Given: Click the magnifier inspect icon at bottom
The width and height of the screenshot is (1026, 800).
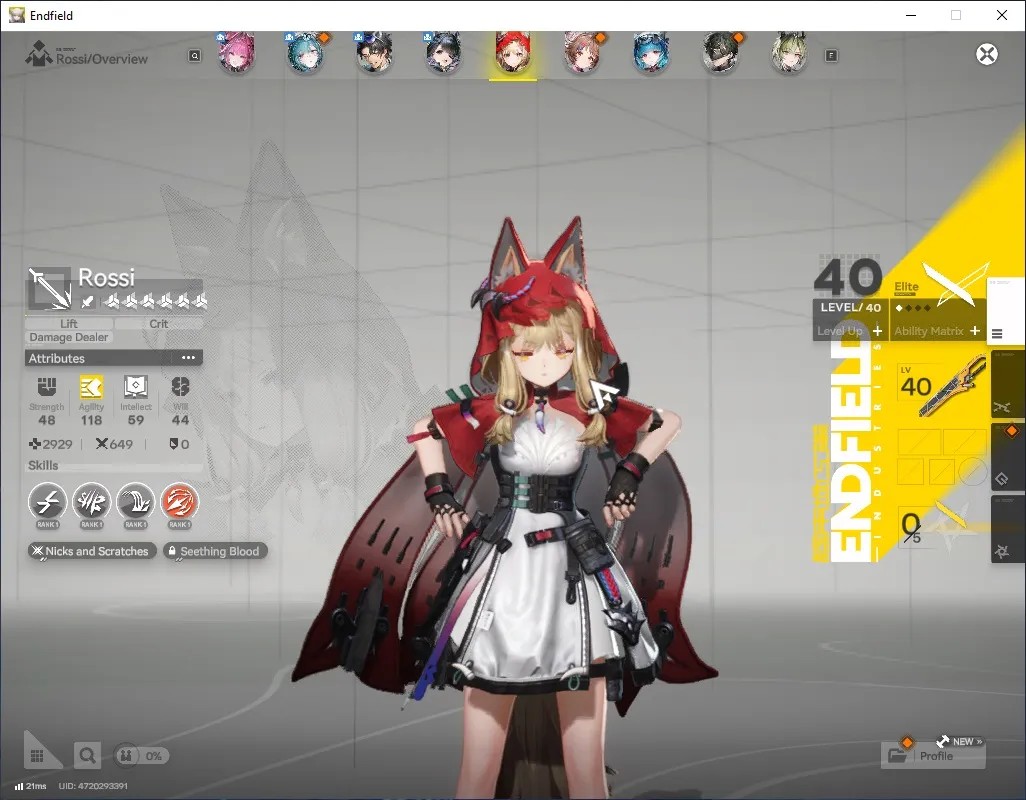Looking at the screenshot, I should click(87, 756).
